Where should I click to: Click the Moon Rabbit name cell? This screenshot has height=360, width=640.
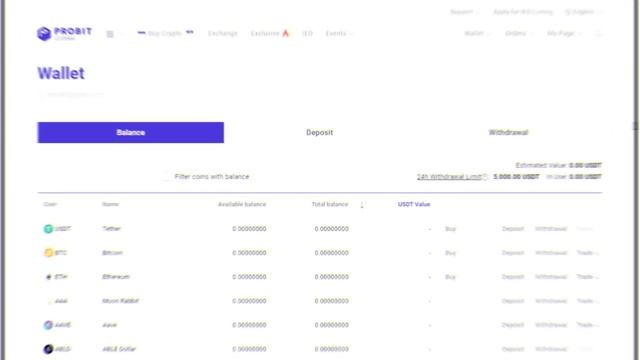click(x=120, y=301)
